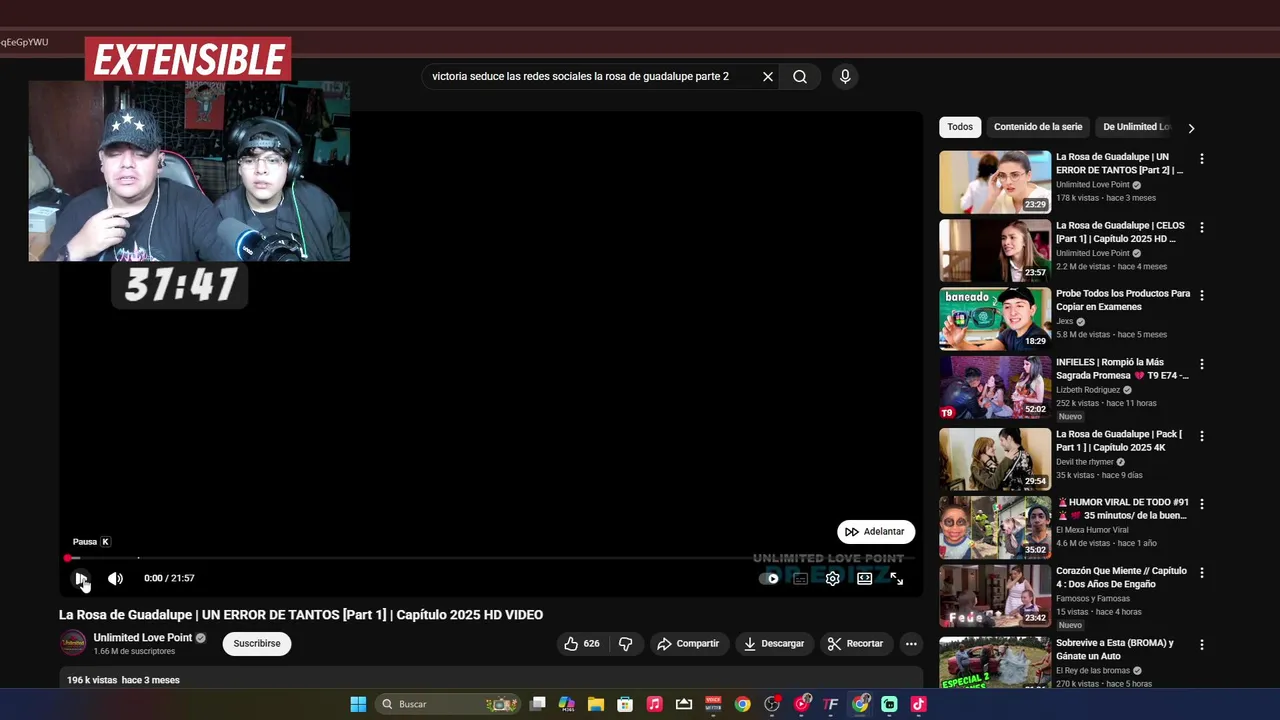
Task: Click the Lizbeth Rodríguez channel name
Action: coord(1088,390)
